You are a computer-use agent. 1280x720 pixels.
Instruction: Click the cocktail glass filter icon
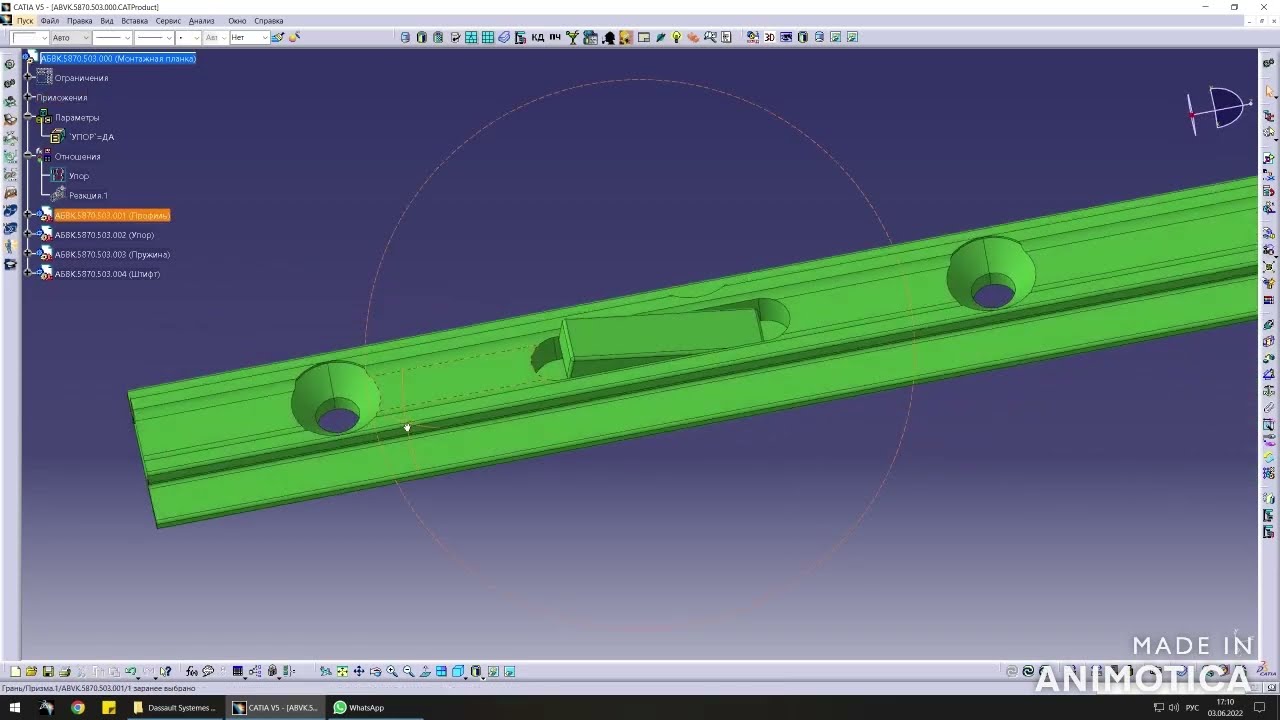[572, 37]
